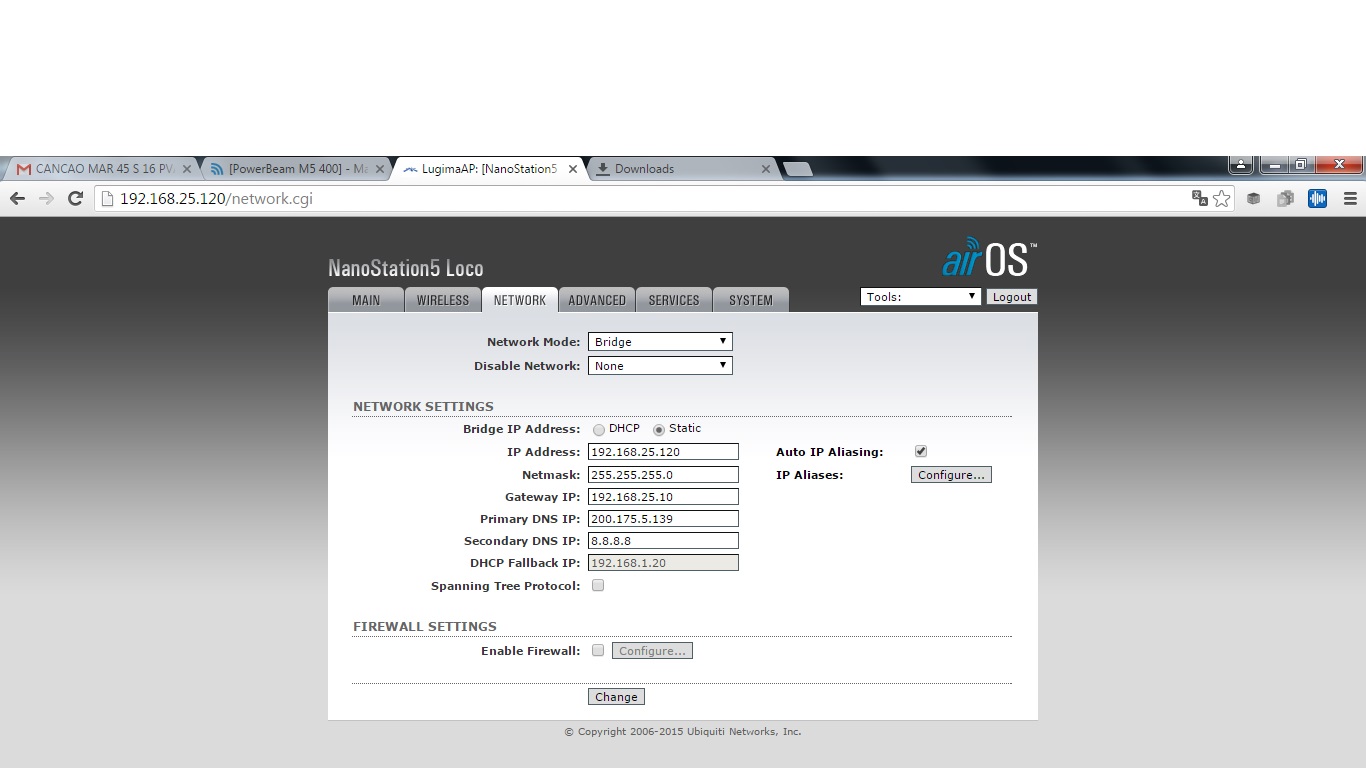Click the Gateway IP field
Image resolution: width=1366 pixels, height=768 pixels.
coord(663,497)
